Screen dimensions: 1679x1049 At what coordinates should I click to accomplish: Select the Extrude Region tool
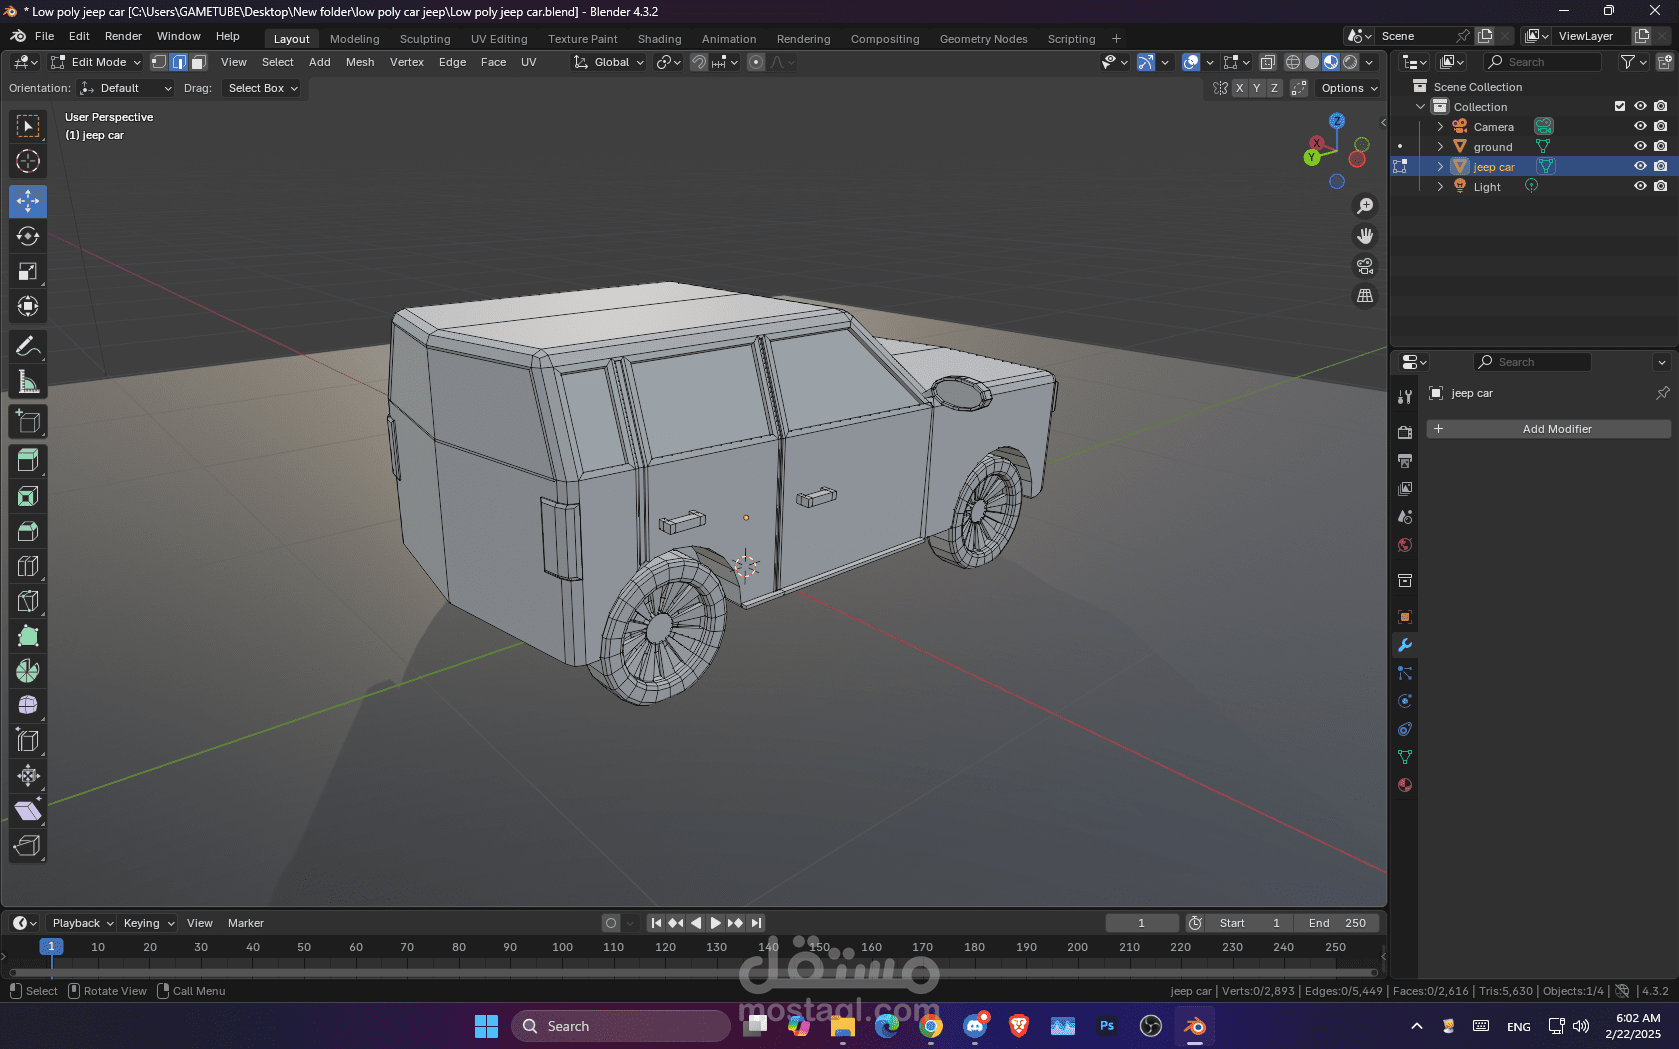28,461
